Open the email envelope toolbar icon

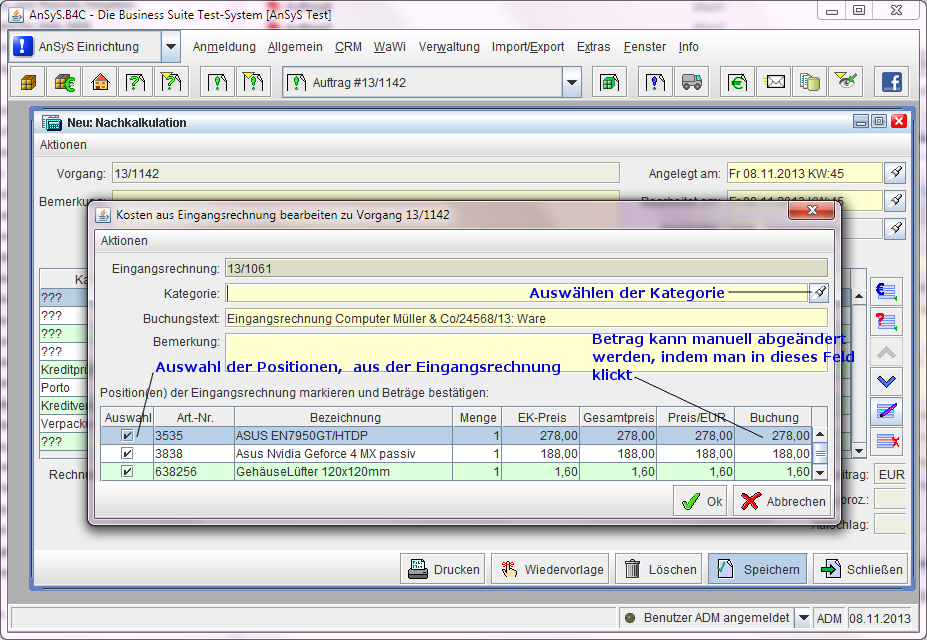774,82
